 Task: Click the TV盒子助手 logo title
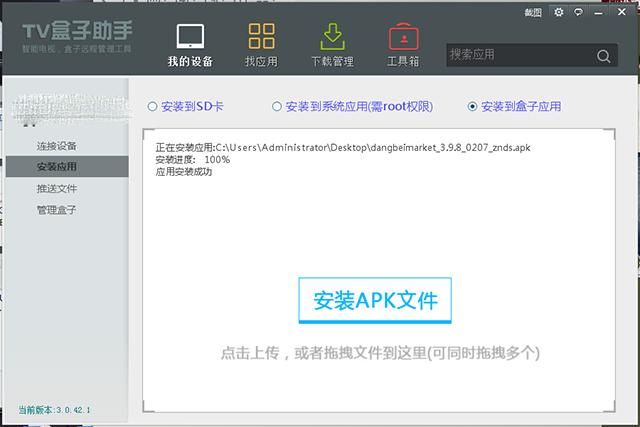point(77,31)
